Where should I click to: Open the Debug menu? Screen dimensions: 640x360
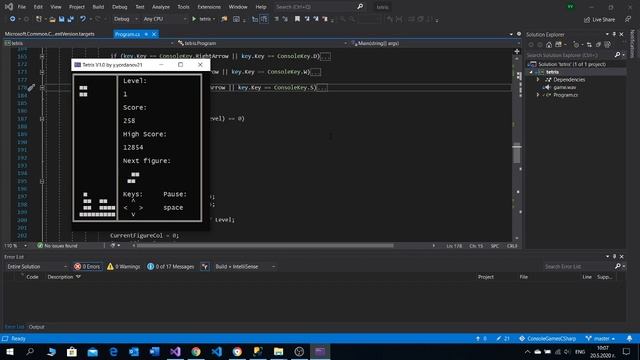click(120, 7)
